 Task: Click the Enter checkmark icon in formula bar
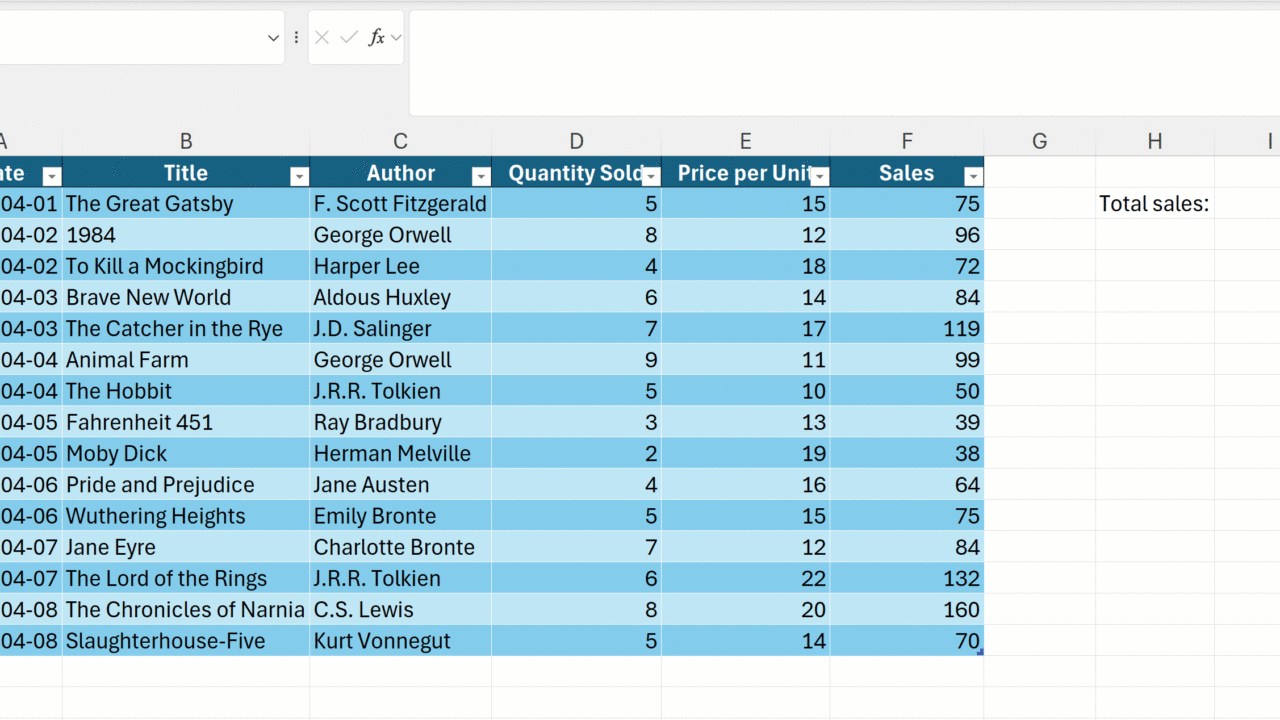pyautogui.click(x=348, y=38)
